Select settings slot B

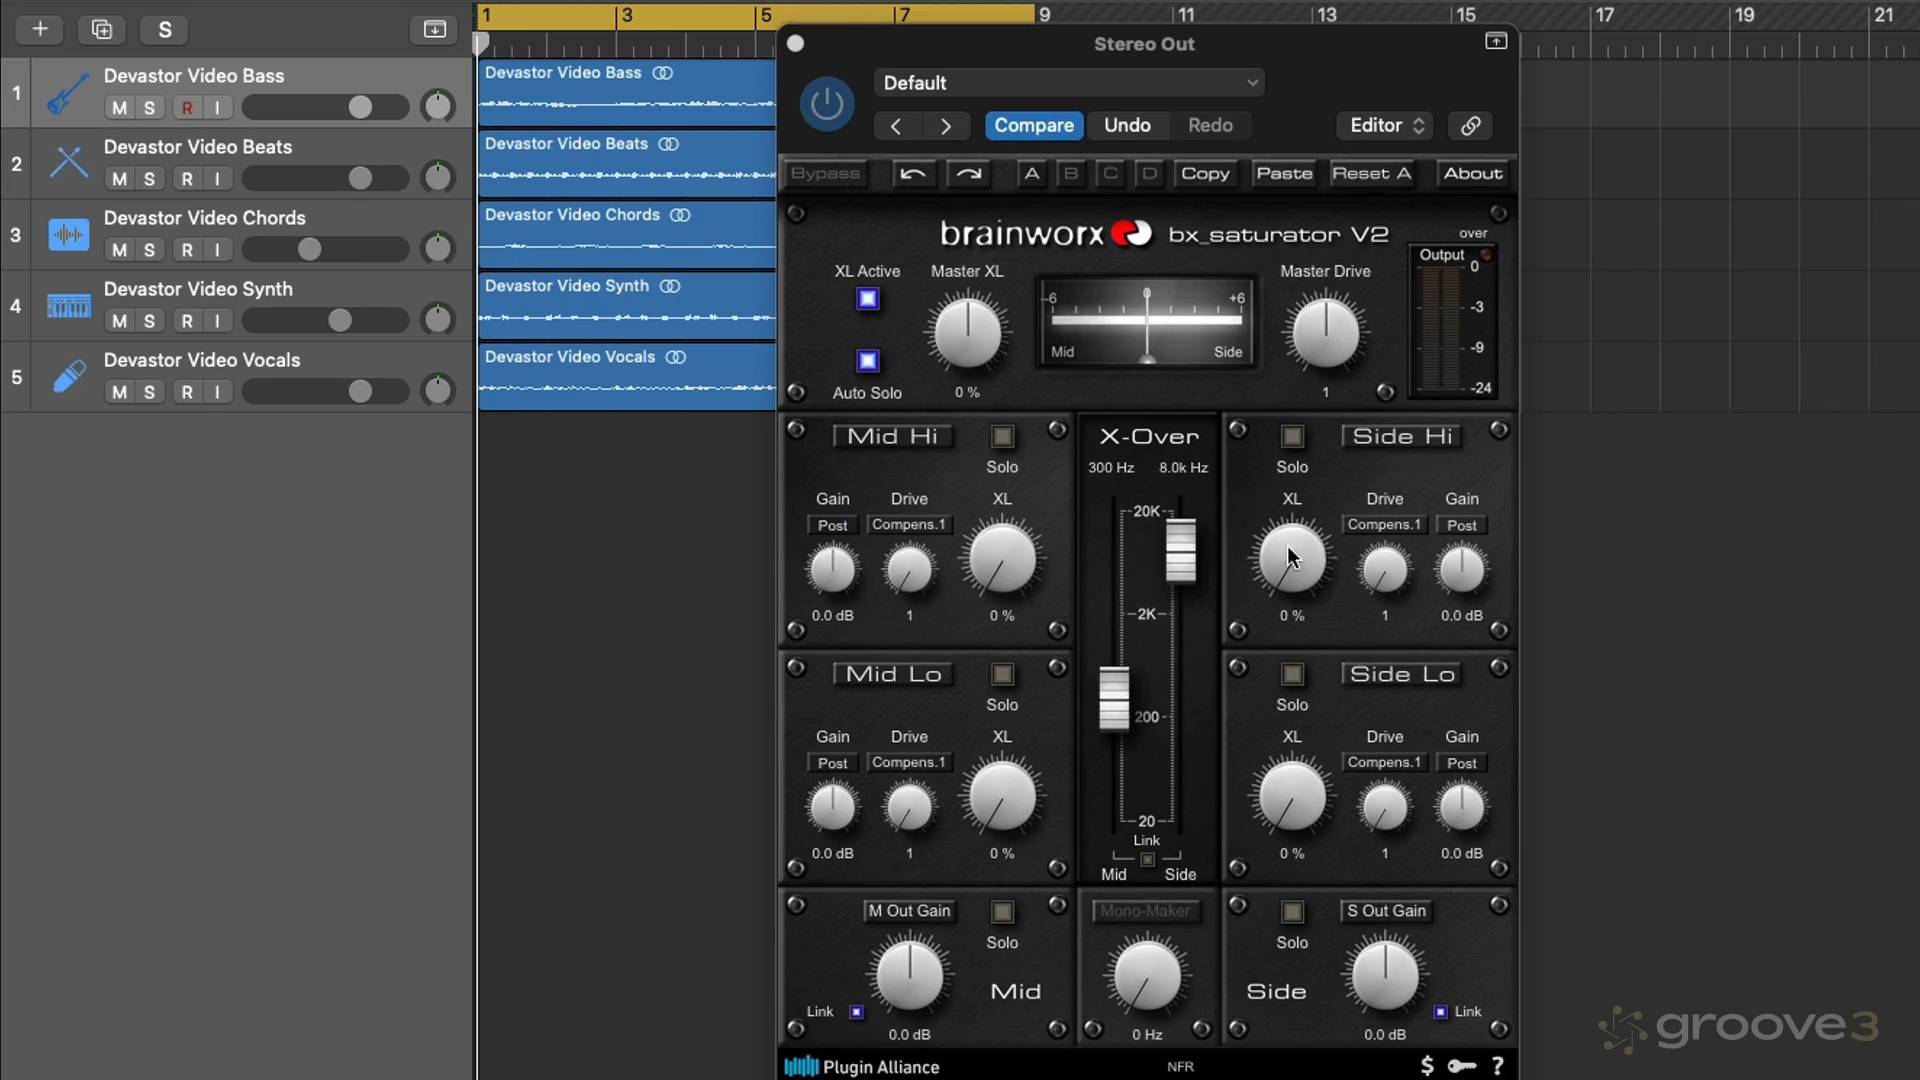coord(1070,174)
